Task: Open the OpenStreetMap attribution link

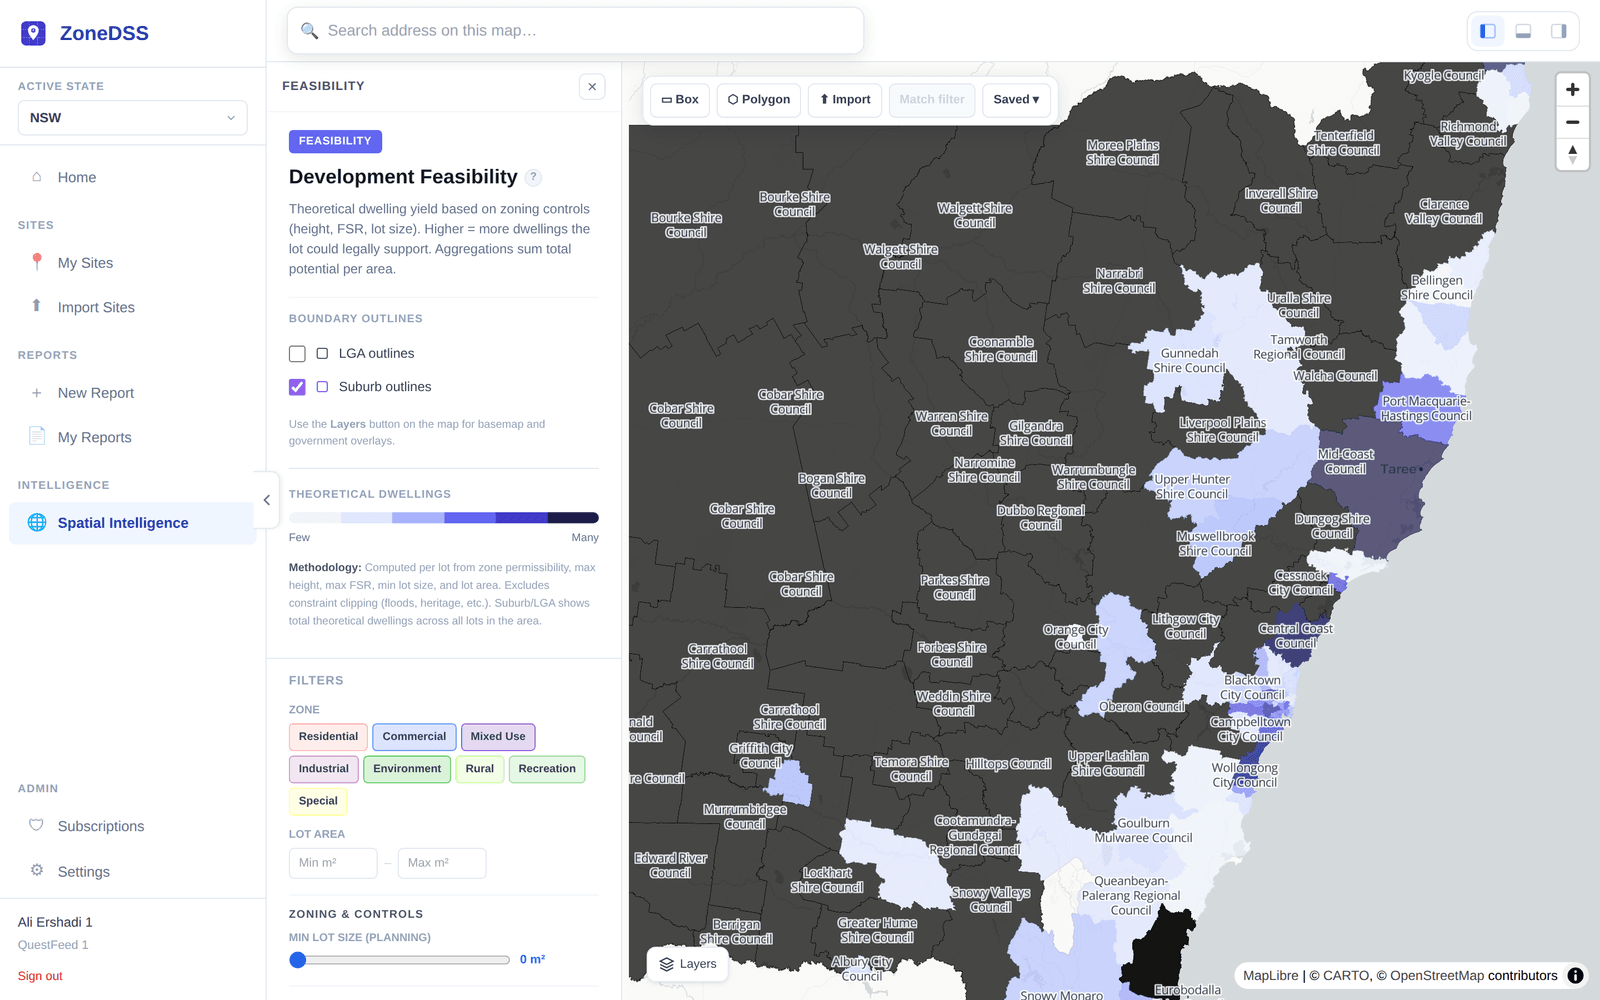Action: (1436, 976)
